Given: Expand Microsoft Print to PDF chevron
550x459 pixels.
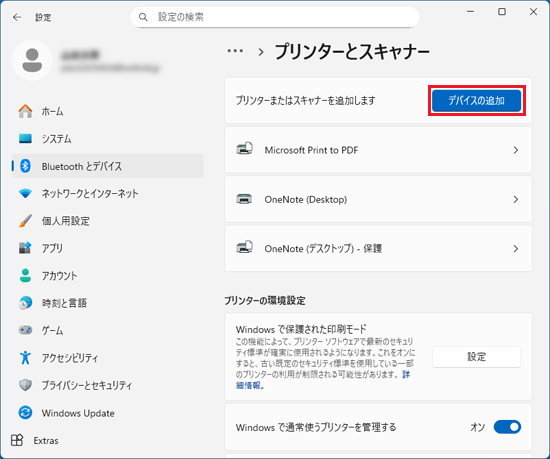Looking at the screenshot, I should point(516,150).
